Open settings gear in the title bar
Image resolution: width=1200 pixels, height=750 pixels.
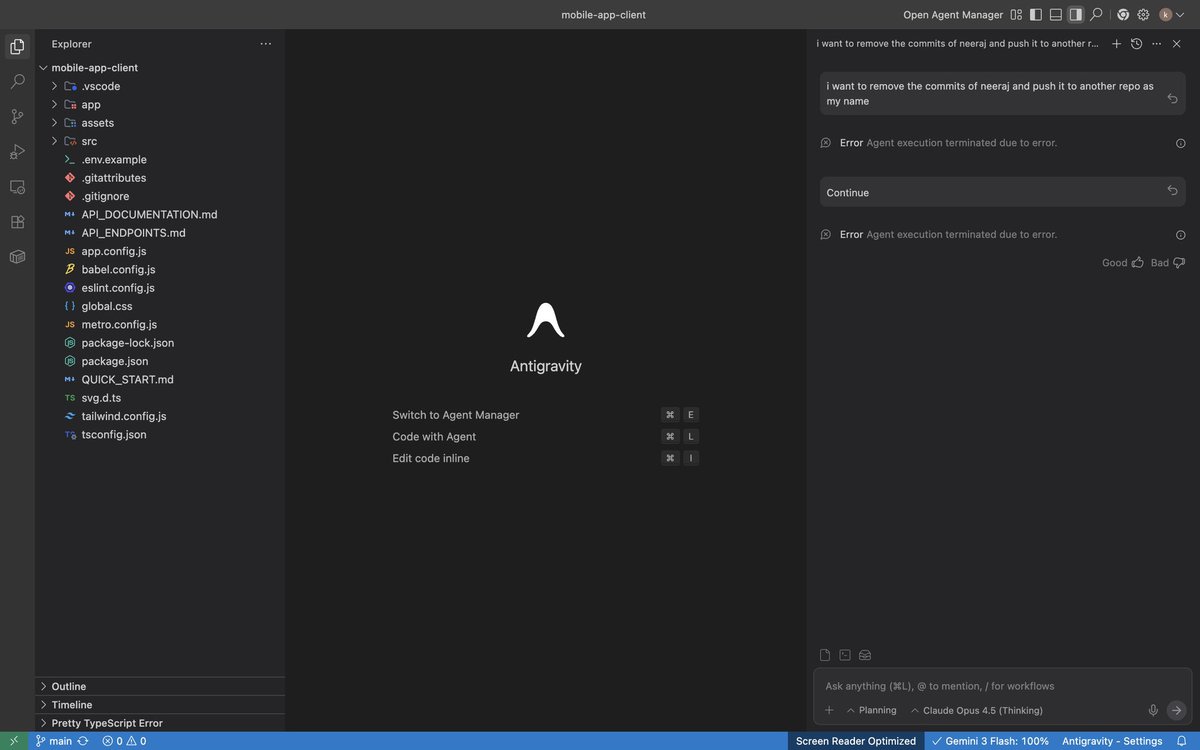1143,15
